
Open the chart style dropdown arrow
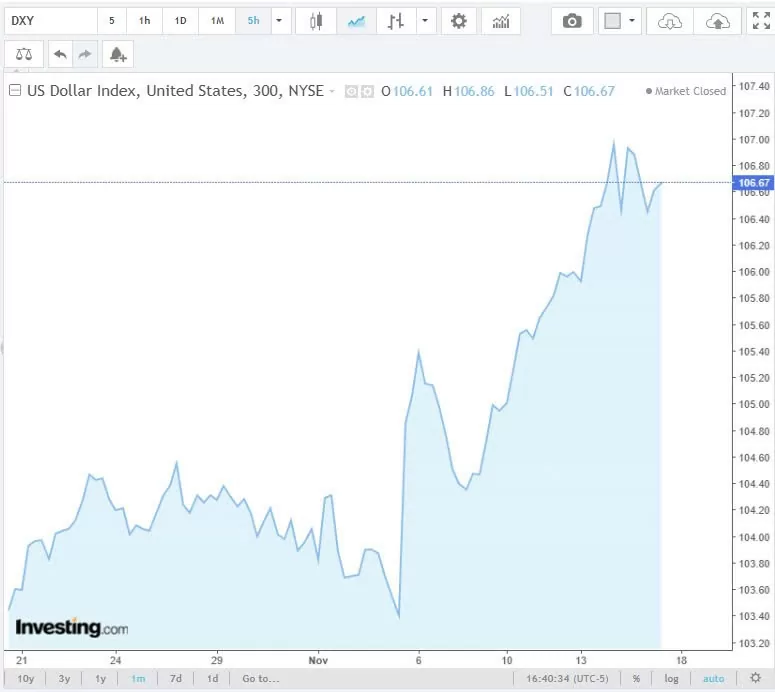427,21
